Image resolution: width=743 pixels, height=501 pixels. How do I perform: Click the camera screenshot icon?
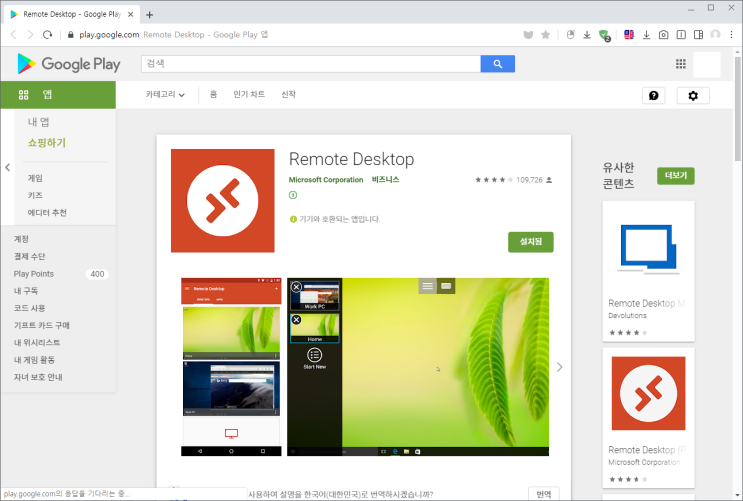(663, 35)
